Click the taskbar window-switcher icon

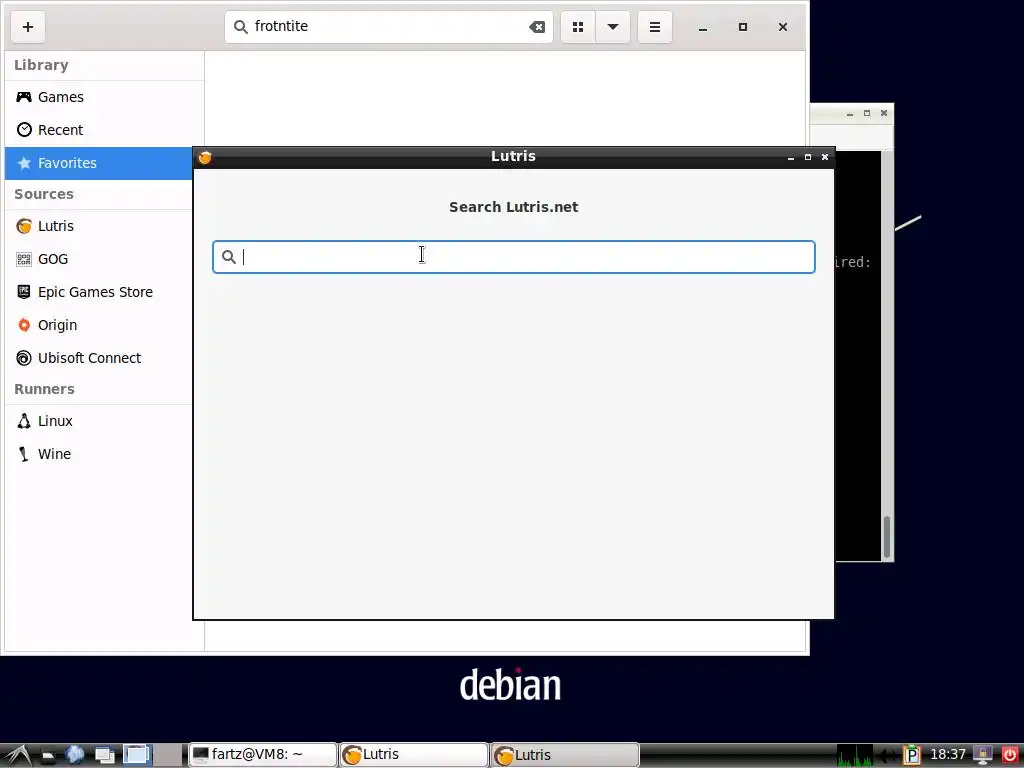pyautogui.click(x=104, y=756)
